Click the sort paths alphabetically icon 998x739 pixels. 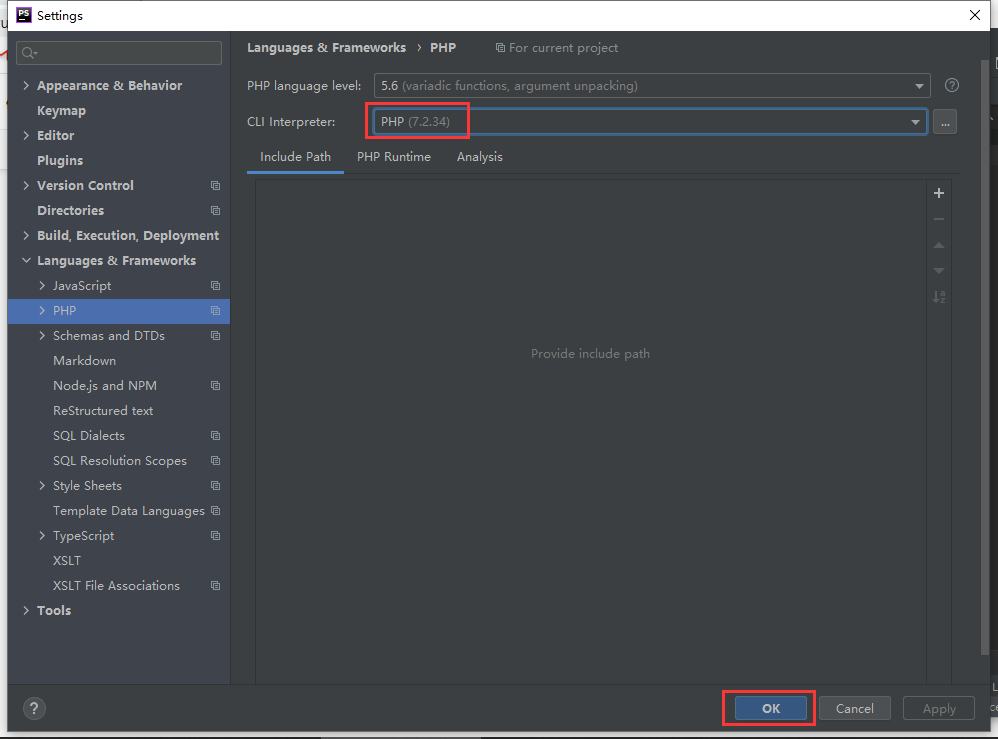[x=939, y=297]
